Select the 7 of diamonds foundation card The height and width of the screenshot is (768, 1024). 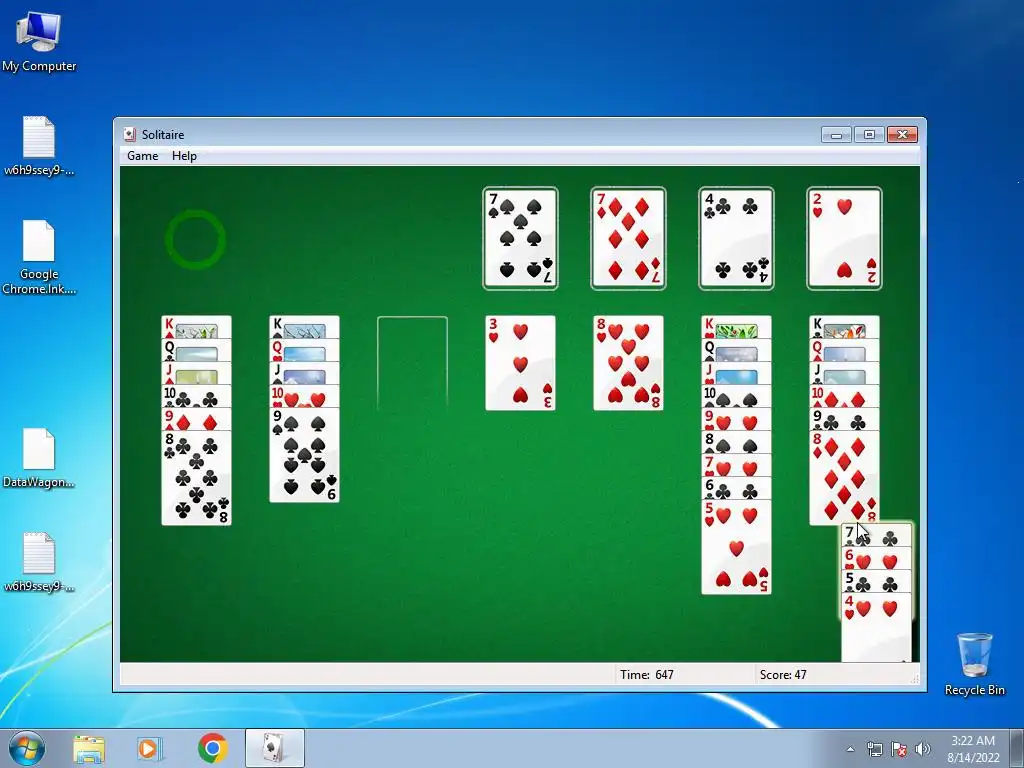click(628, 238)
